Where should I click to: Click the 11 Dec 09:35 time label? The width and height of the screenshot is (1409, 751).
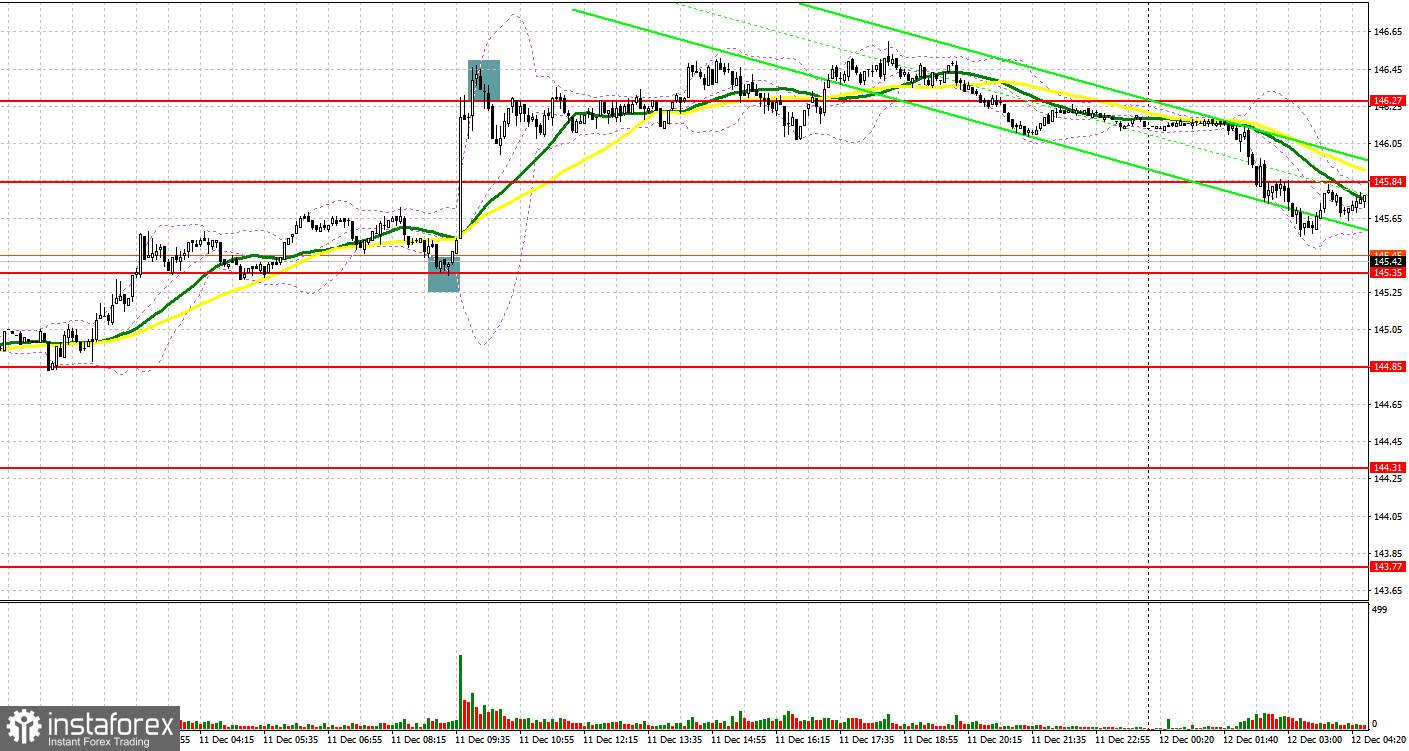(x=484, y=740)
